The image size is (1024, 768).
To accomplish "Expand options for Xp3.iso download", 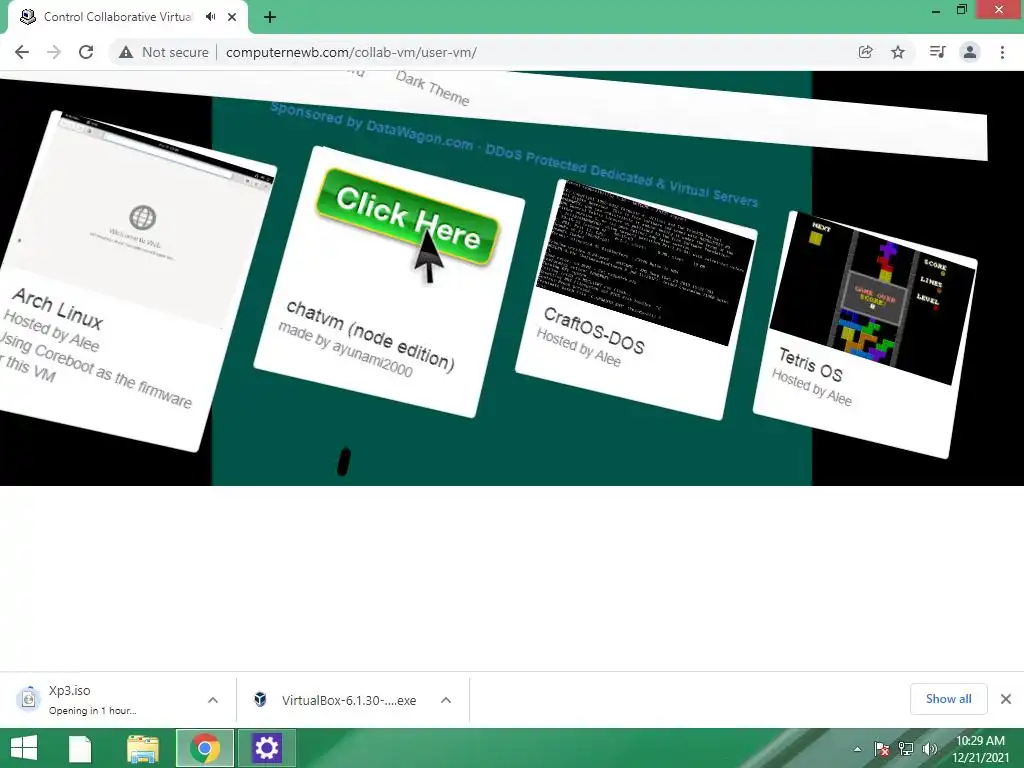I will [213, 700].
